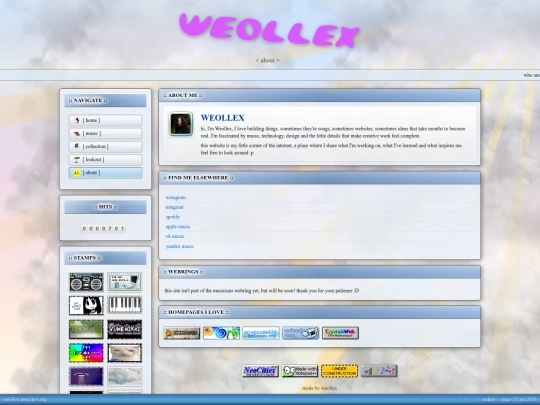Click the yellow icon beside about
The height and width of the screenshot is (405, 540).
pos(77,173)
